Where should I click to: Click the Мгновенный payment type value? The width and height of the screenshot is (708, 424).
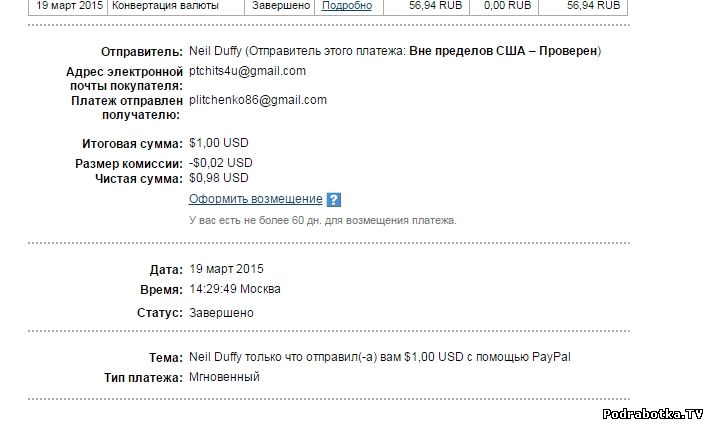point(224,377)
